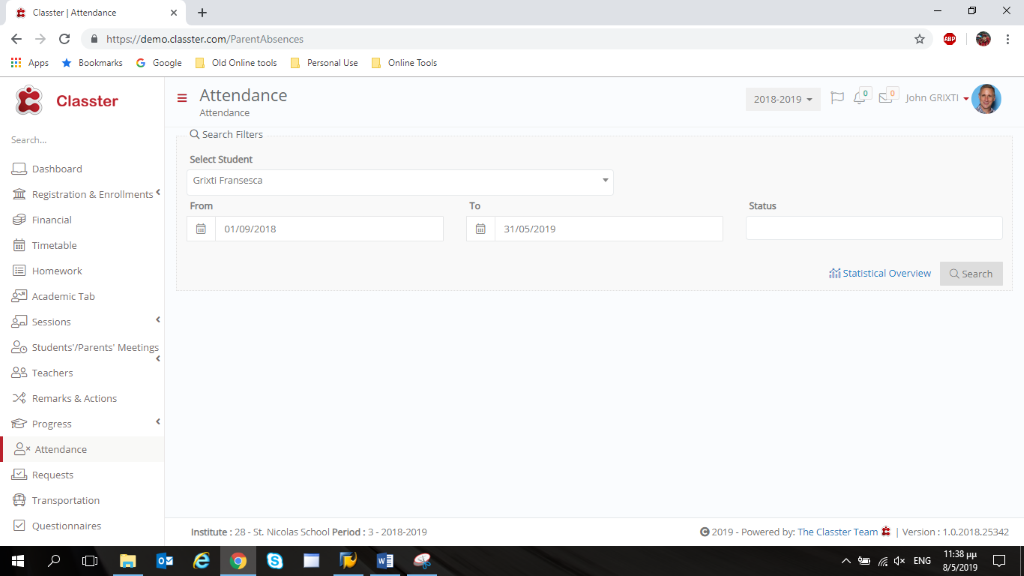Screen dimensions: 1024x576
Task: Click the flag icon in header
Action: point(837,98)
